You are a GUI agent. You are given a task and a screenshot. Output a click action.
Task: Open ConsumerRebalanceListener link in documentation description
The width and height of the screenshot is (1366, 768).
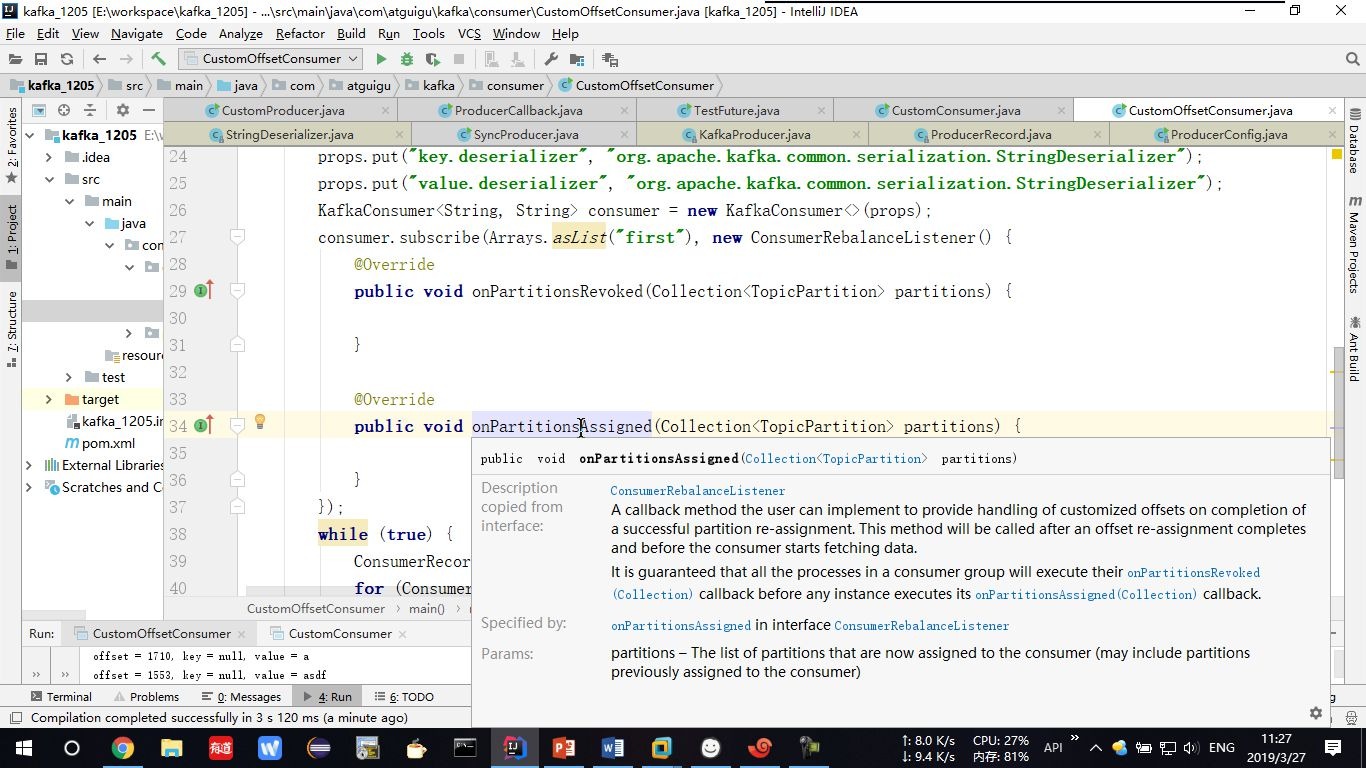(x=698, y=491)
